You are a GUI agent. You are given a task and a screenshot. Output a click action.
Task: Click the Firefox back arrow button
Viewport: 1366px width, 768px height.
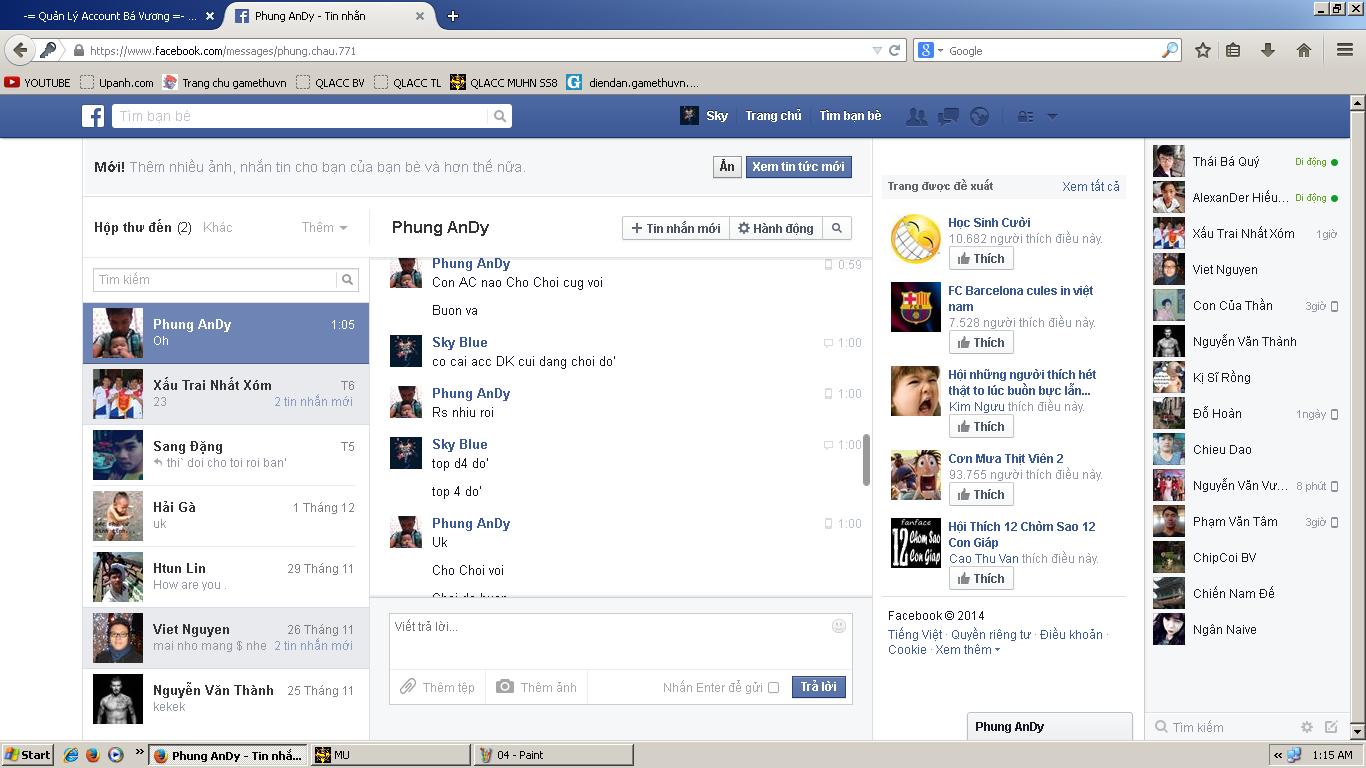20,50
